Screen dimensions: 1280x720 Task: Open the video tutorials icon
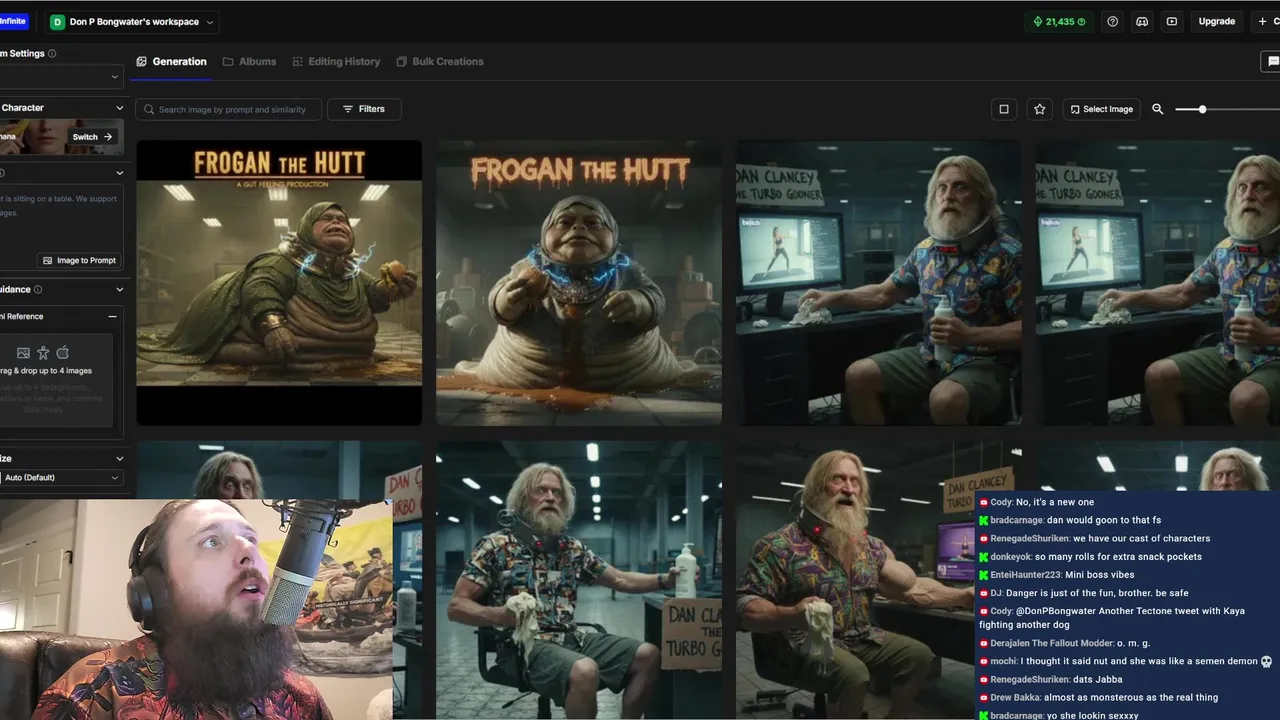pos(1172,21)
